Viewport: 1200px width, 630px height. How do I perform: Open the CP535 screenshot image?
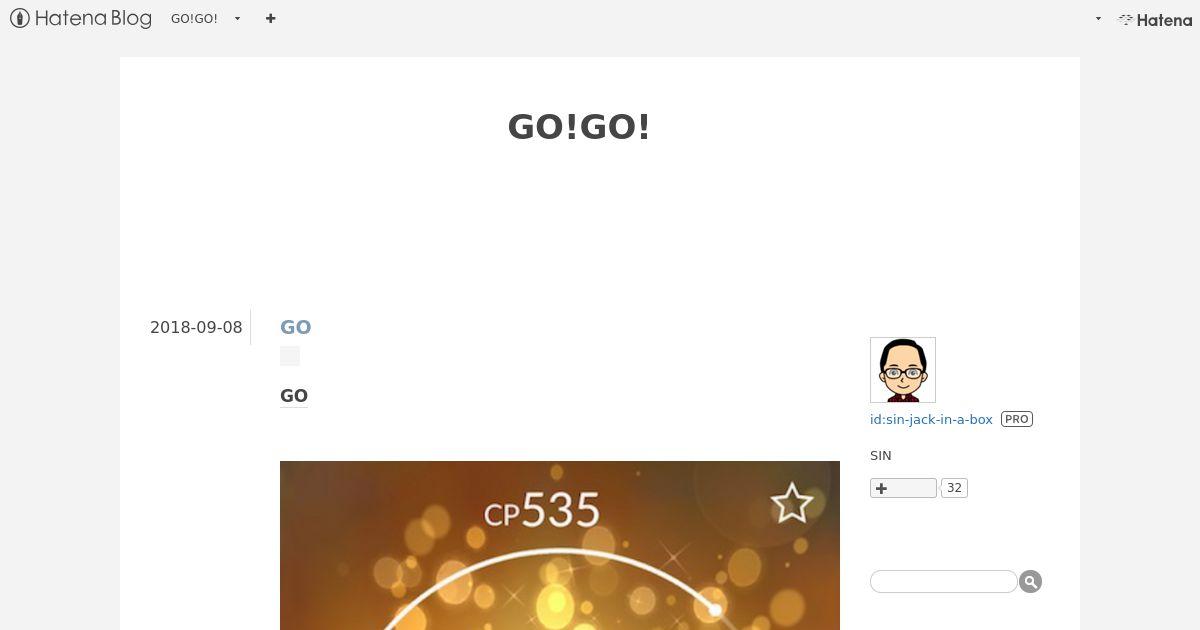pyautogui.click(x=560, y=545)
